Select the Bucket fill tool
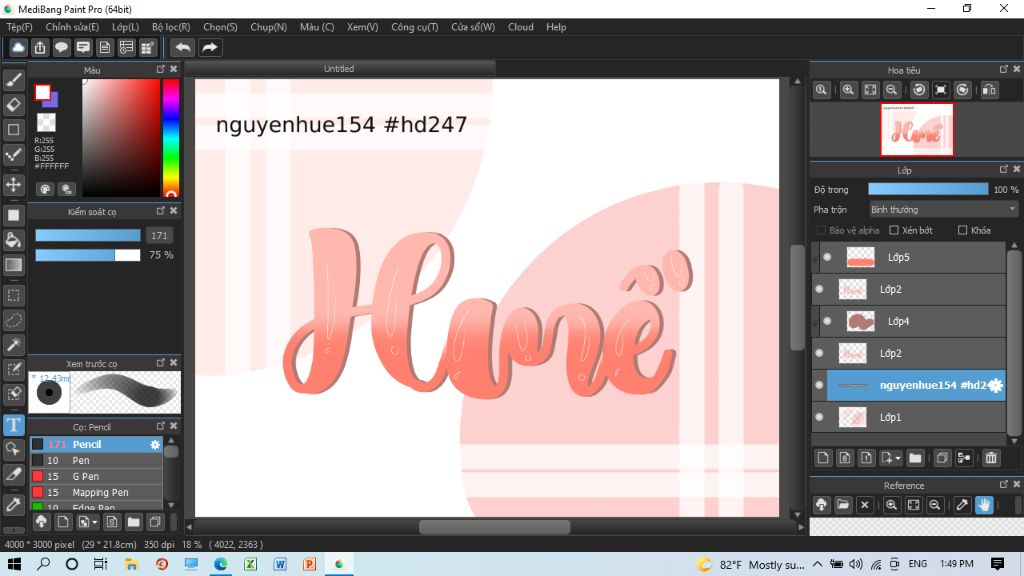Viewport: 1024px width, 576px height. [x=14, y=240]
